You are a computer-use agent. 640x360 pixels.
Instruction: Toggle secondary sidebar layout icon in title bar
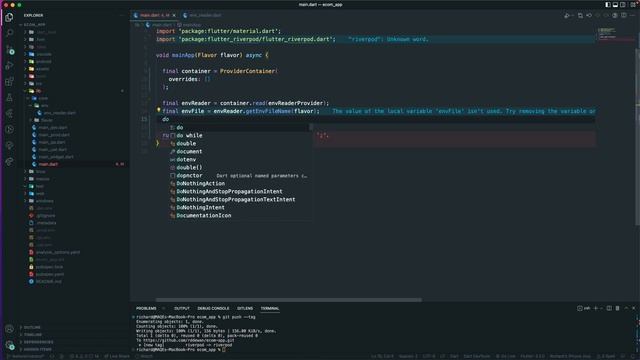click(622, 4)
